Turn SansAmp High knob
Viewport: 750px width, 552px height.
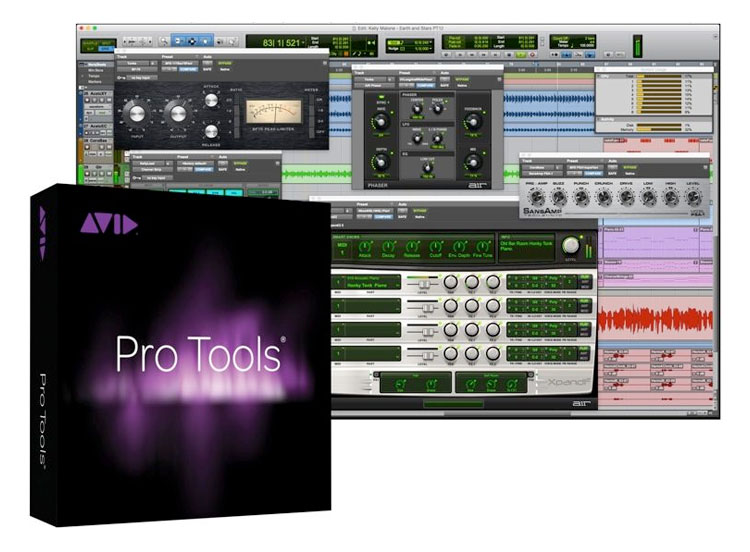(x=671, y=197)
